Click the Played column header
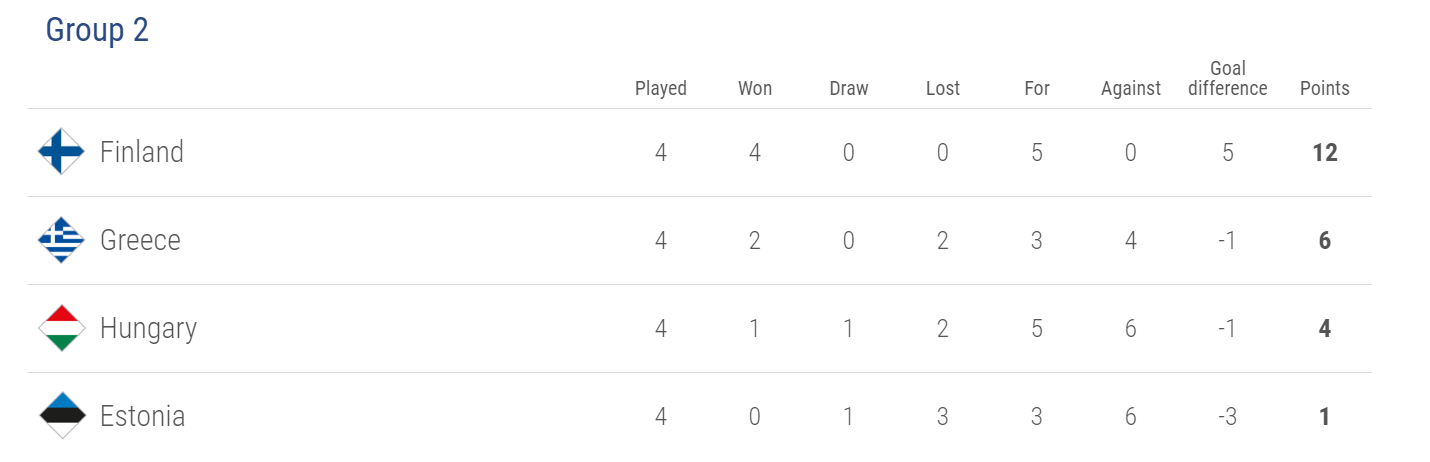Image resolution: width=1430 pixels, height=462 pixels. tap(661, 88)
